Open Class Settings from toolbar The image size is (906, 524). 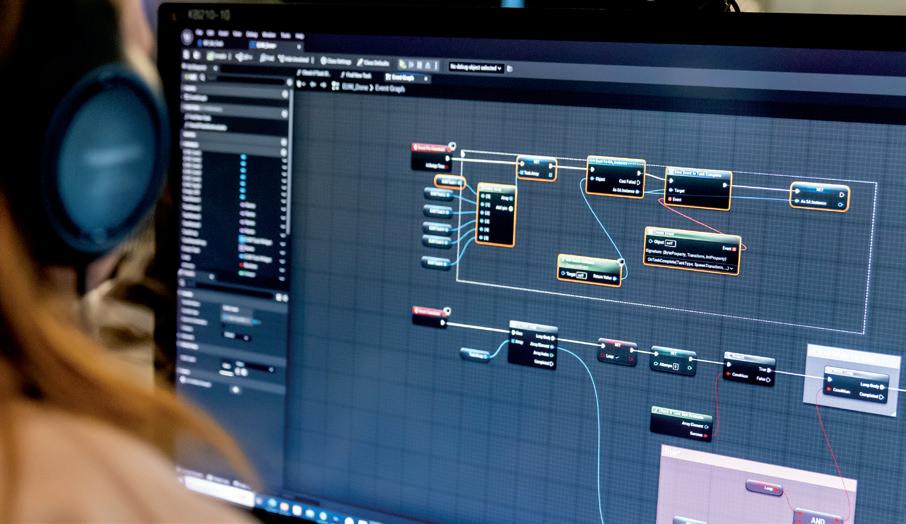(x=336, y=61)
